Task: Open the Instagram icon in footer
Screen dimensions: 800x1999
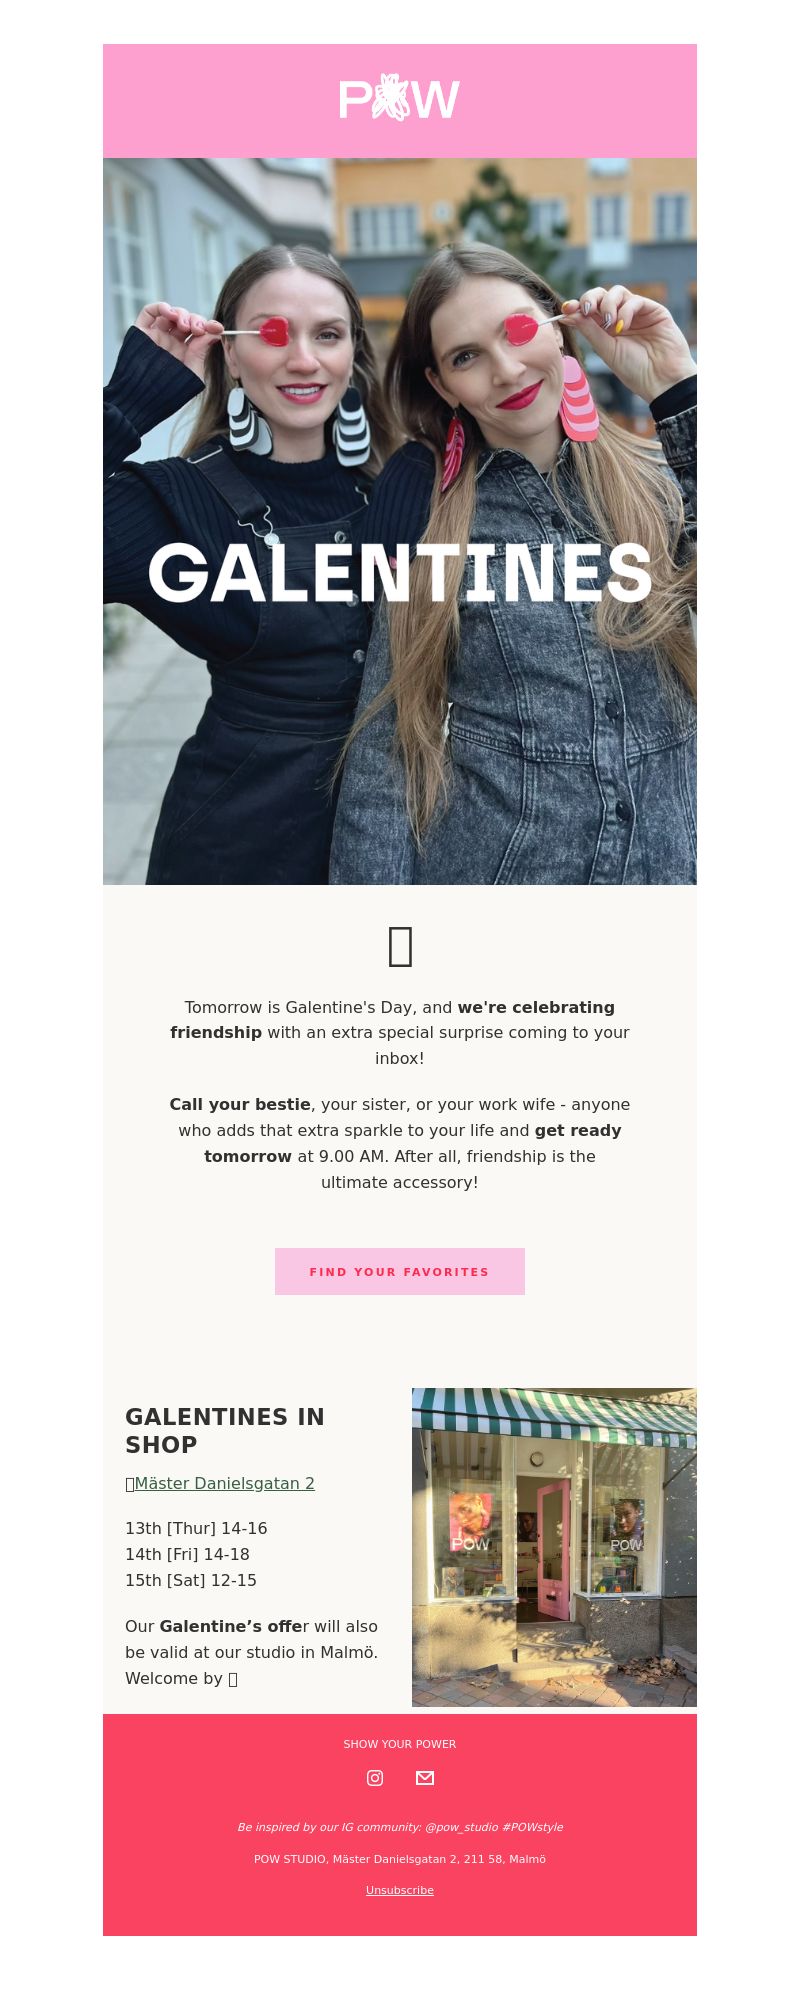Action: point(375,1777)
